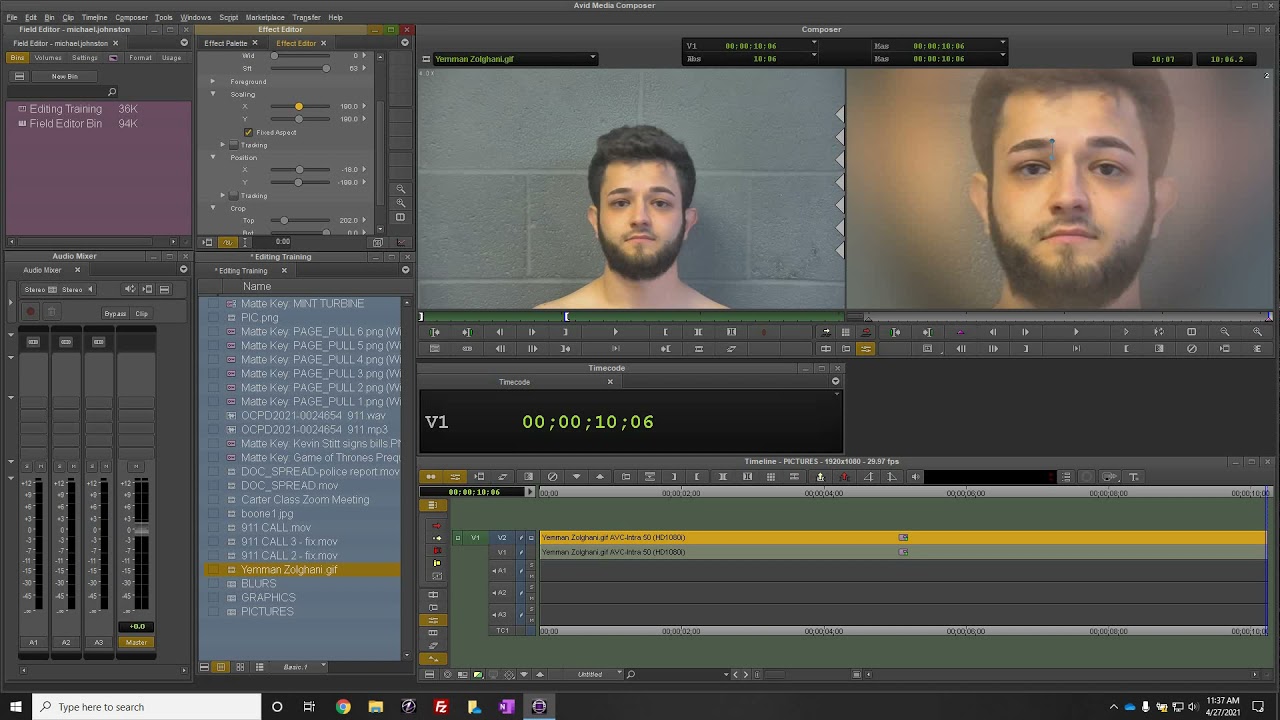This screenshot has width=1280, height=720.
Task: Open the Marketplace menu
Action: coord(265,17)
